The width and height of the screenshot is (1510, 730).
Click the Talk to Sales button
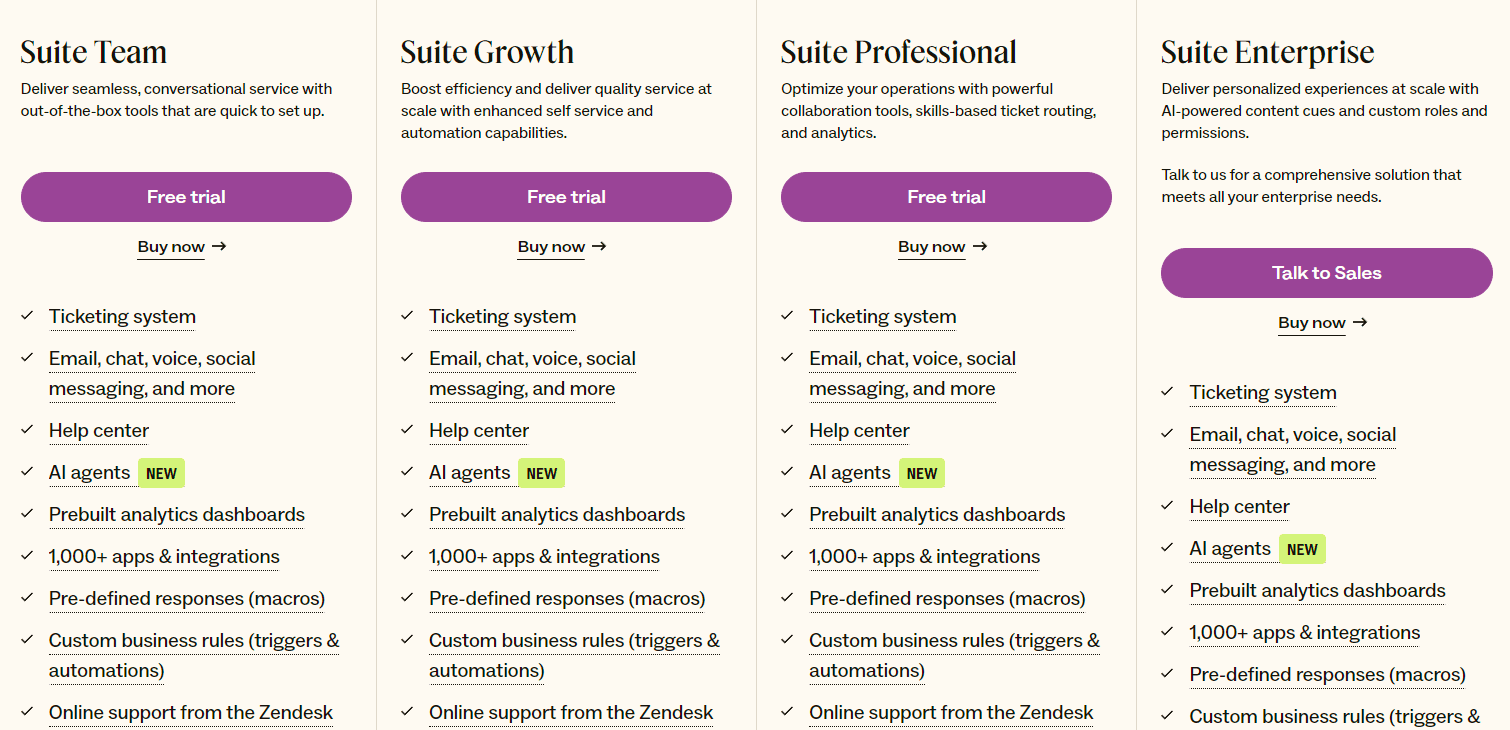(x=1326, y=272)
